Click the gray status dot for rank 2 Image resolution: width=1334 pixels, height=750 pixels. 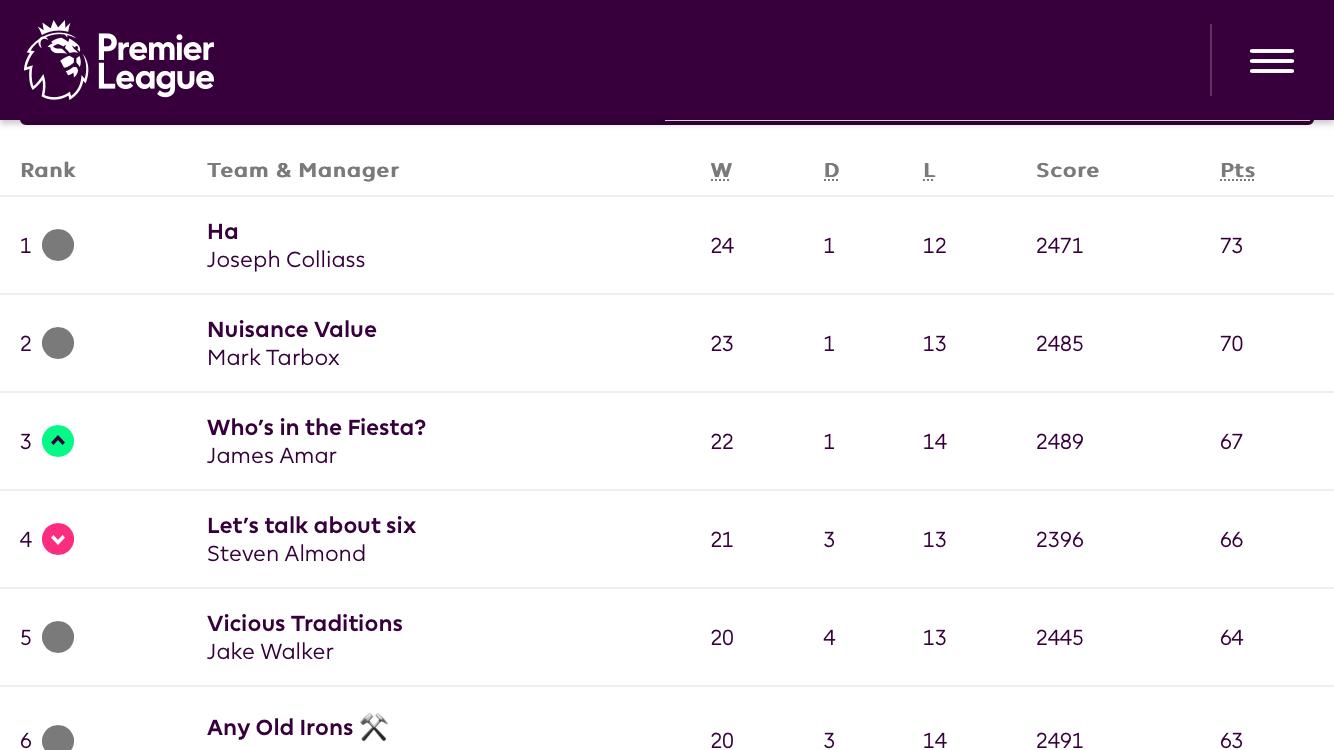[58, 343]
